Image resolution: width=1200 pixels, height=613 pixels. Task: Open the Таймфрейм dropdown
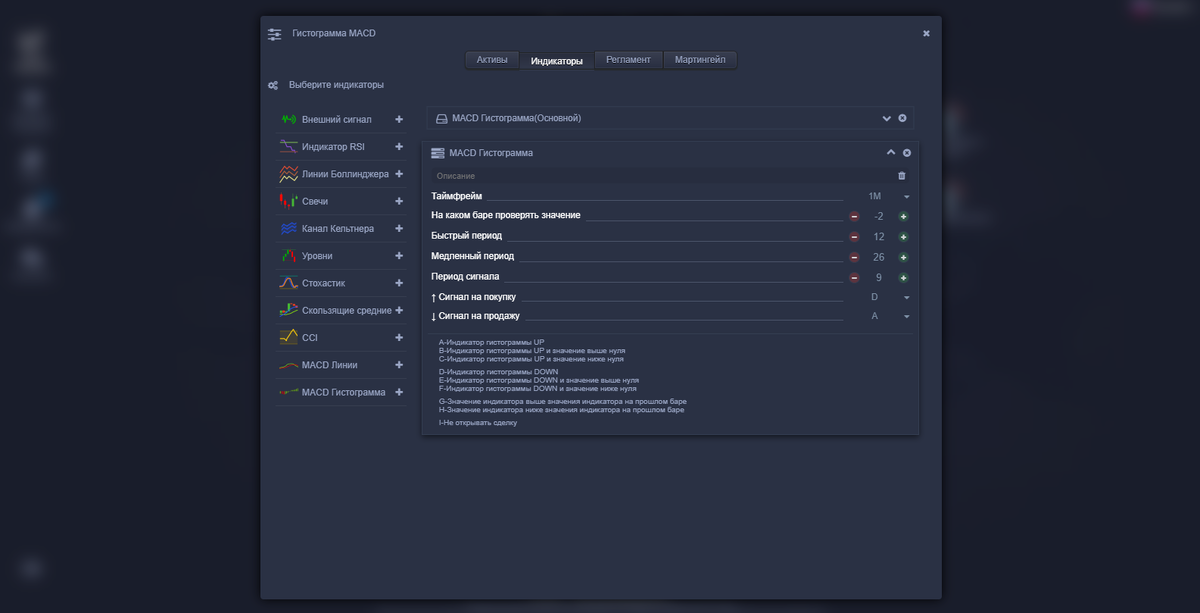tap(907, 197)
